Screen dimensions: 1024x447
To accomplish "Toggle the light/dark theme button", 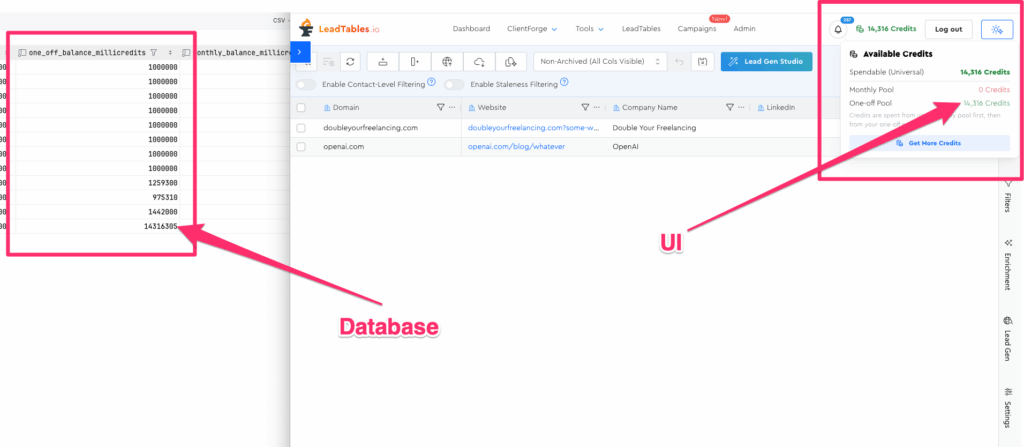I will [x=997, y=30].
